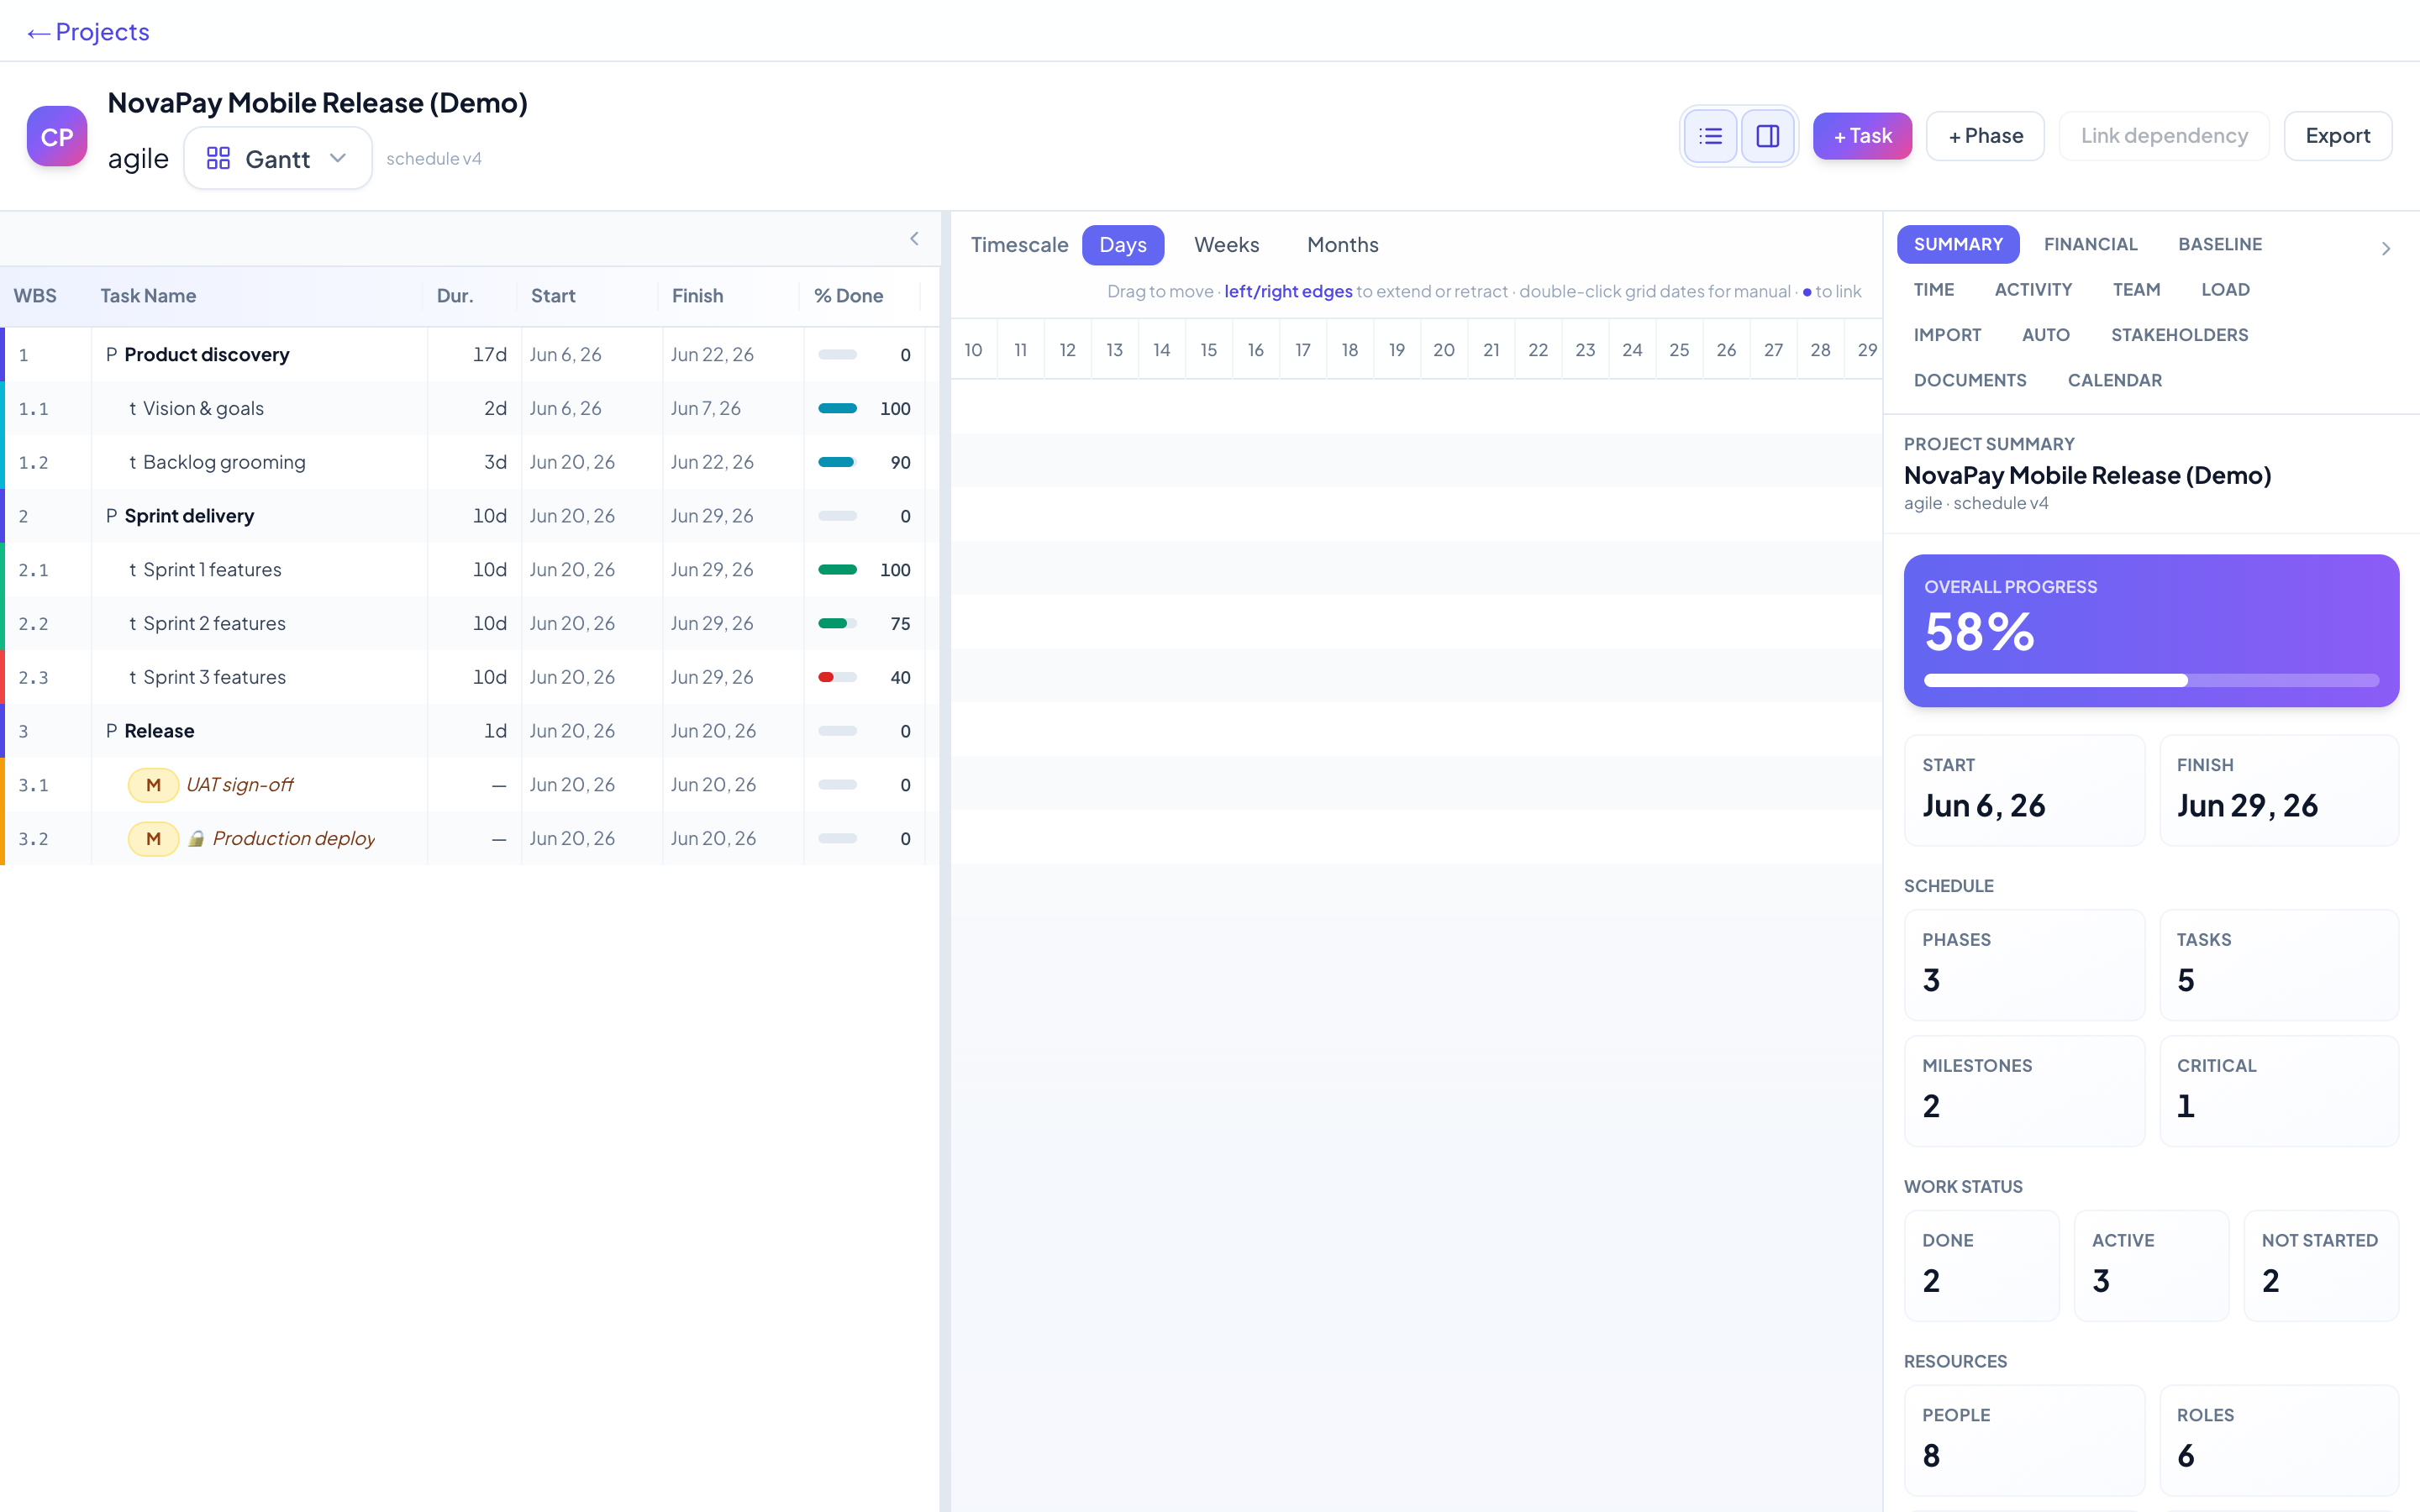Open the BASELINE tab
This screenshot has height=1512, width=2420.
(2220, 244)
